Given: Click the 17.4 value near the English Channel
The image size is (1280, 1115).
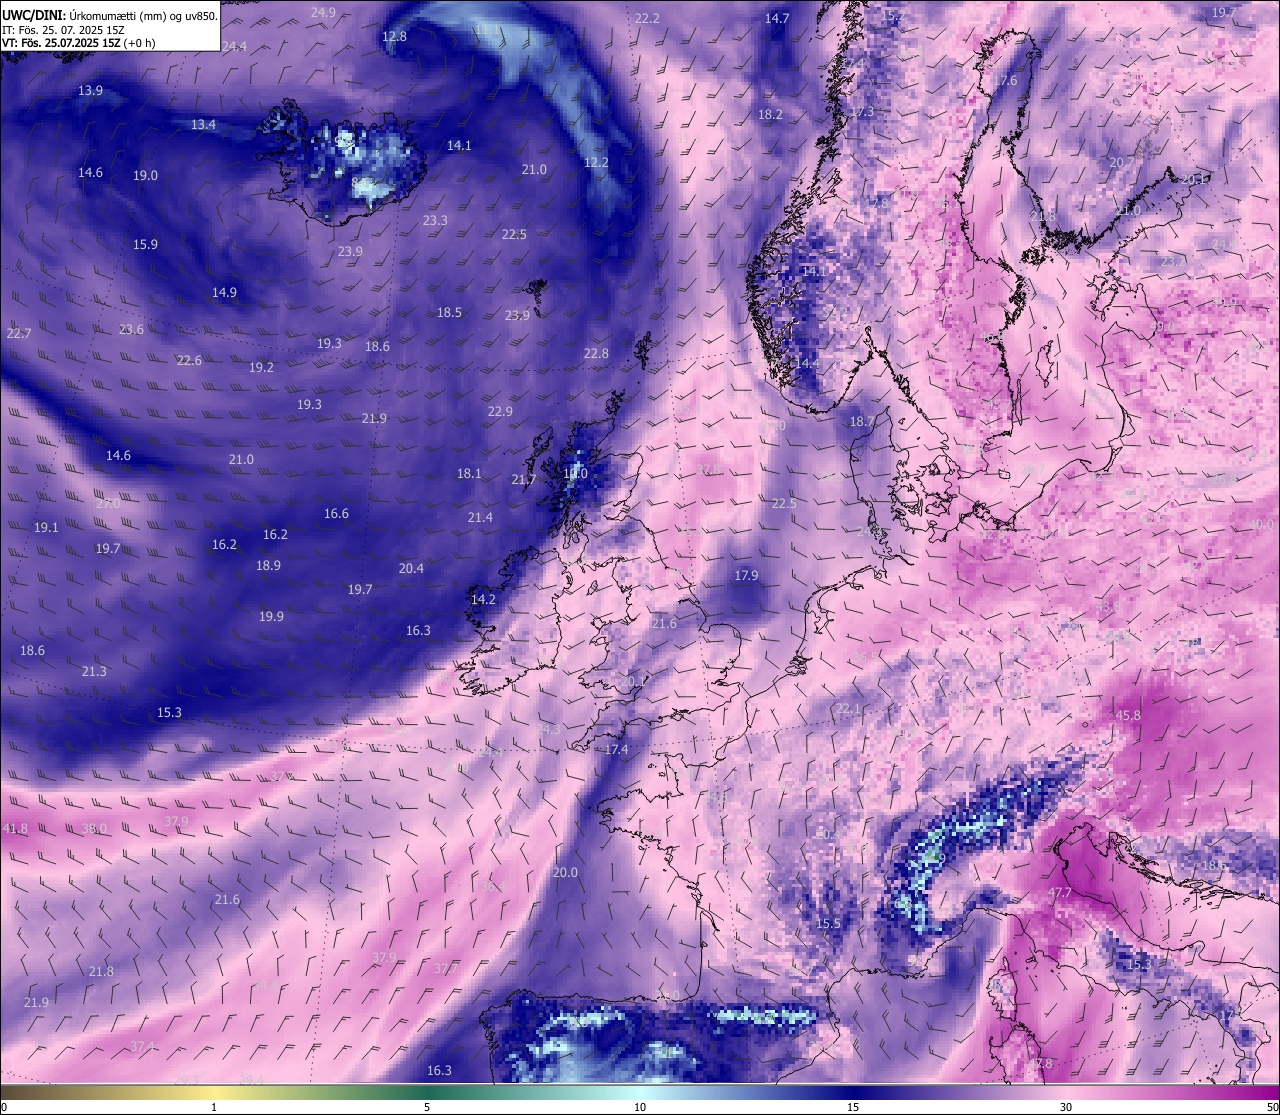Looking at the screenshot, I should 617,749.
